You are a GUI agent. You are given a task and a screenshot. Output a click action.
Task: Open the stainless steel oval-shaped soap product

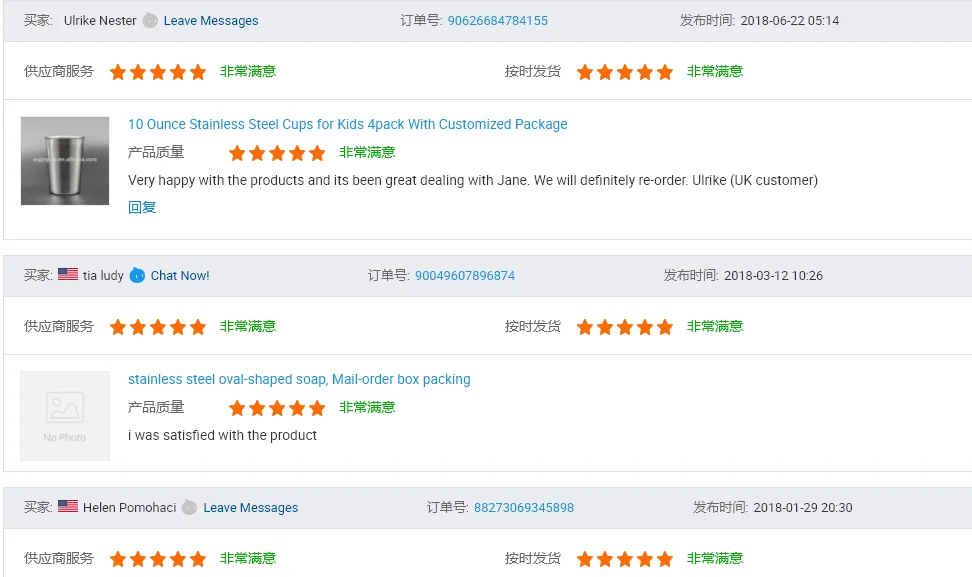[x=298, y=379]
